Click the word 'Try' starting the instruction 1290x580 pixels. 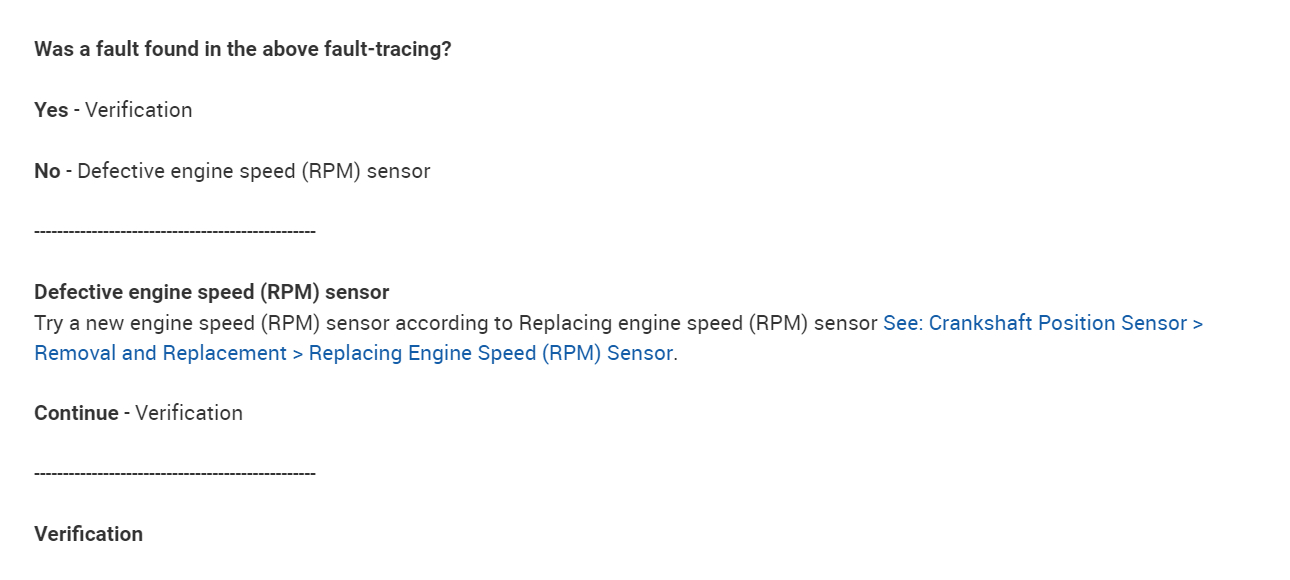(49, 323)
